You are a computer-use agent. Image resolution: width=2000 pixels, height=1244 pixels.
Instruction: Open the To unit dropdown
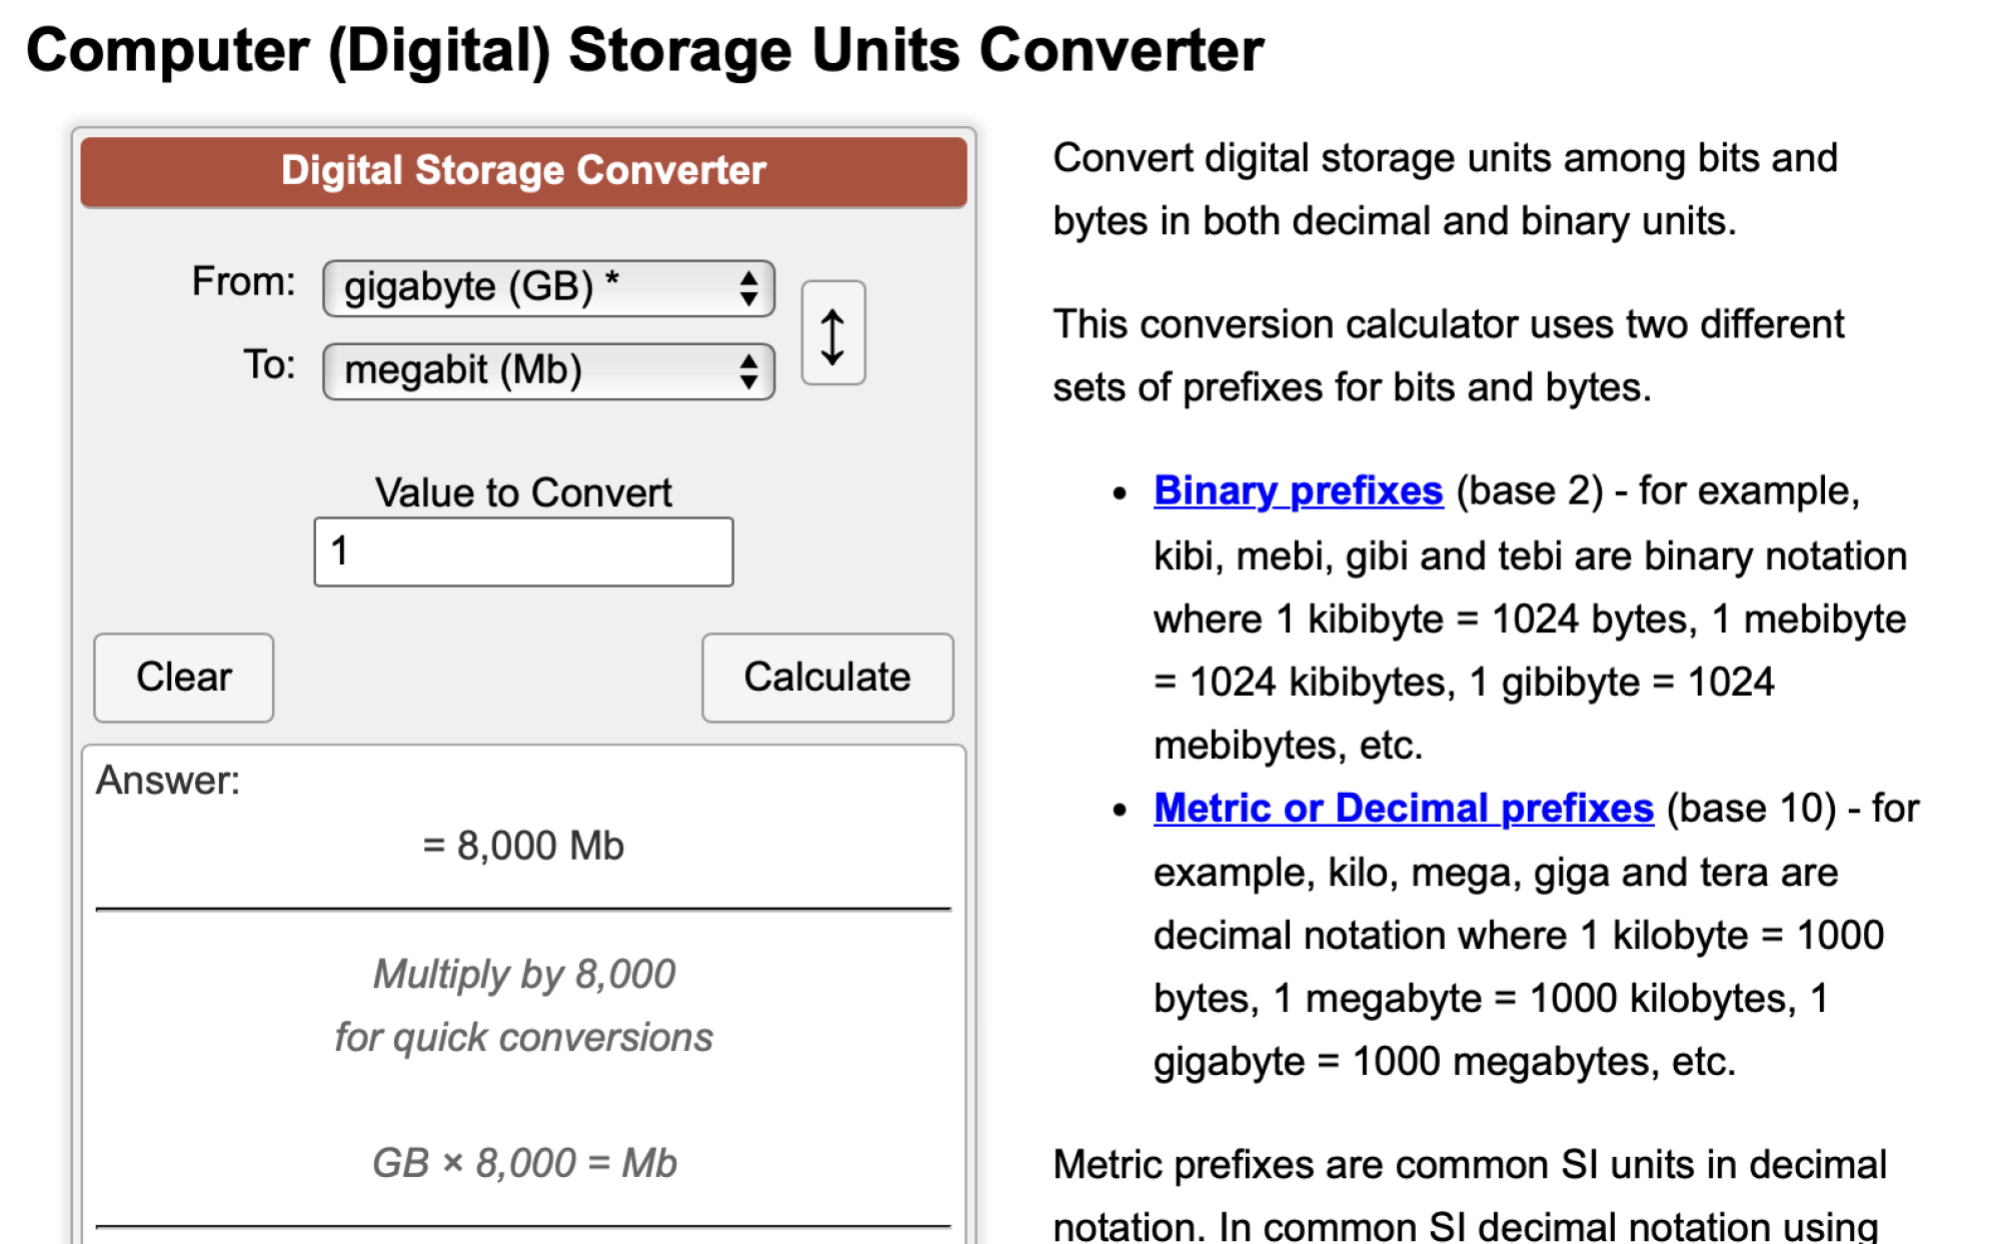[548, 371]
